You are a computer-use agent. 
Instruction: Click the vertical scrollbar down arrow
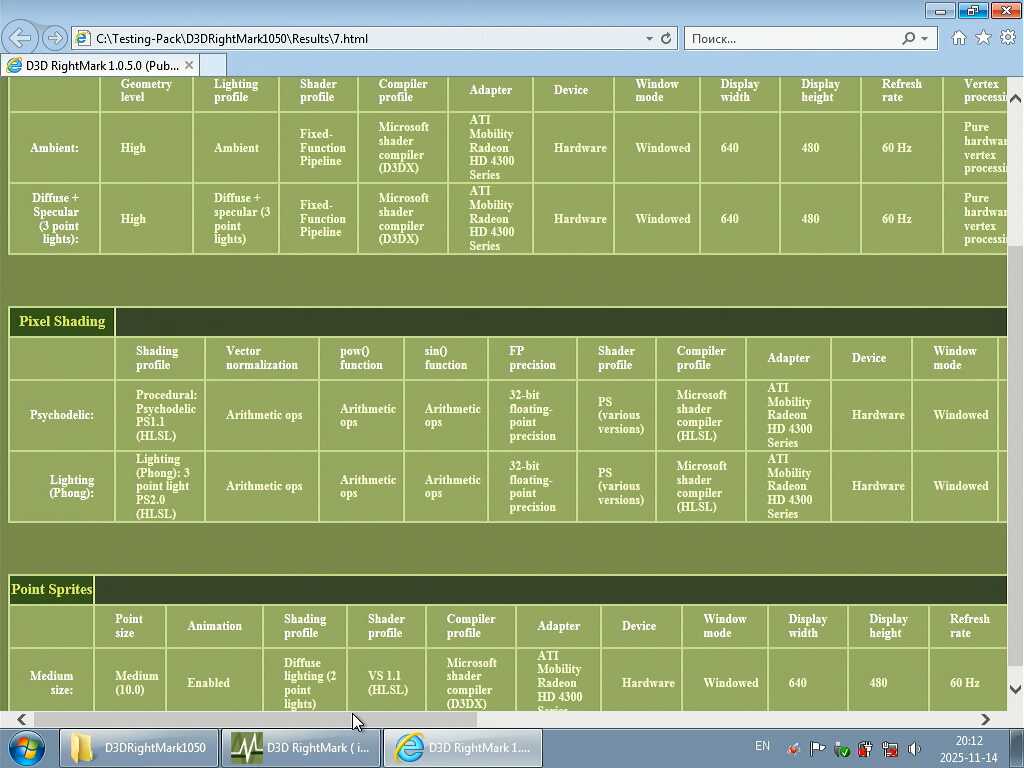click(1015, 689)
